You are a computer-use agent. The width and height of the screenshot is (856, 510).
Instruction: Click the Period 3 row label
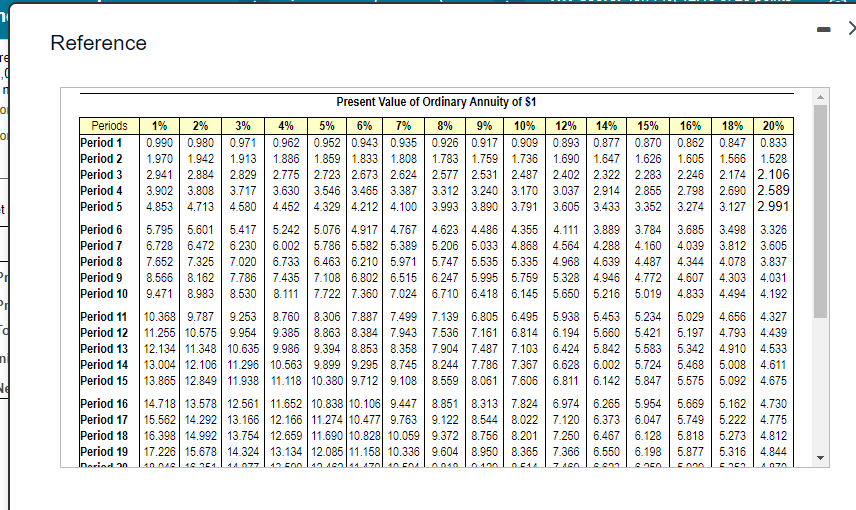pos(101,175)
